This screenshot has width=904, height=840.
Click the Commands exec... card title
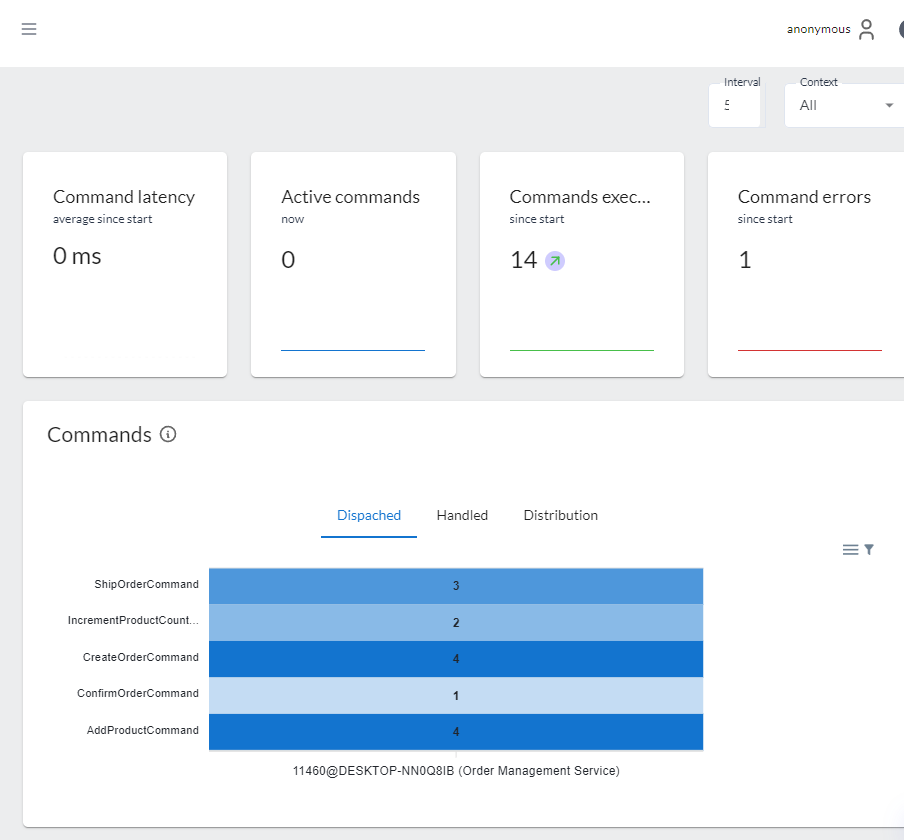[x=580, y=197]
